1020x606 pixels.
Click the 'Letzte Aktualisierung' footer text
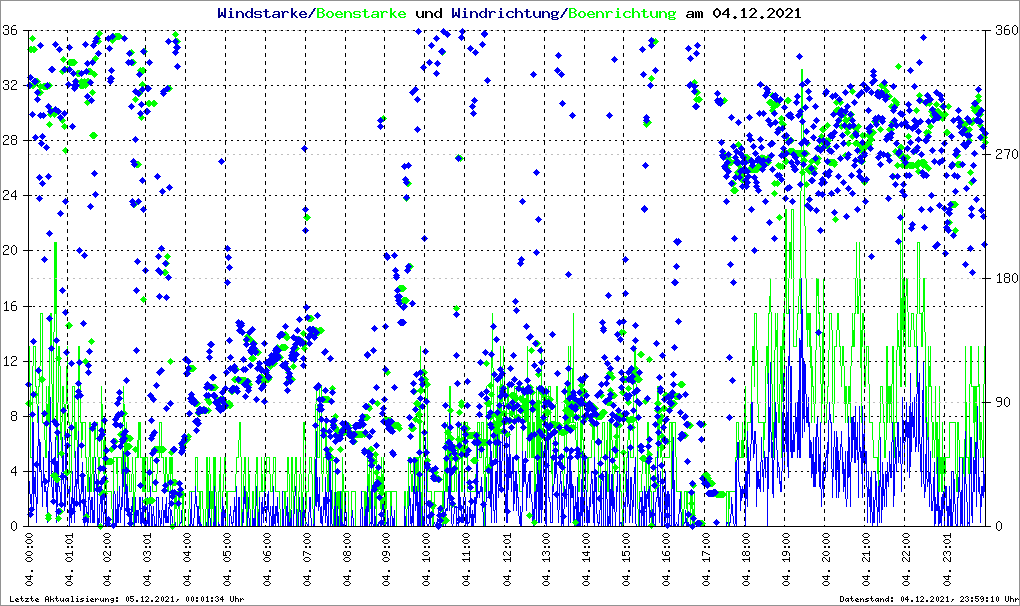tap(127, 599)
